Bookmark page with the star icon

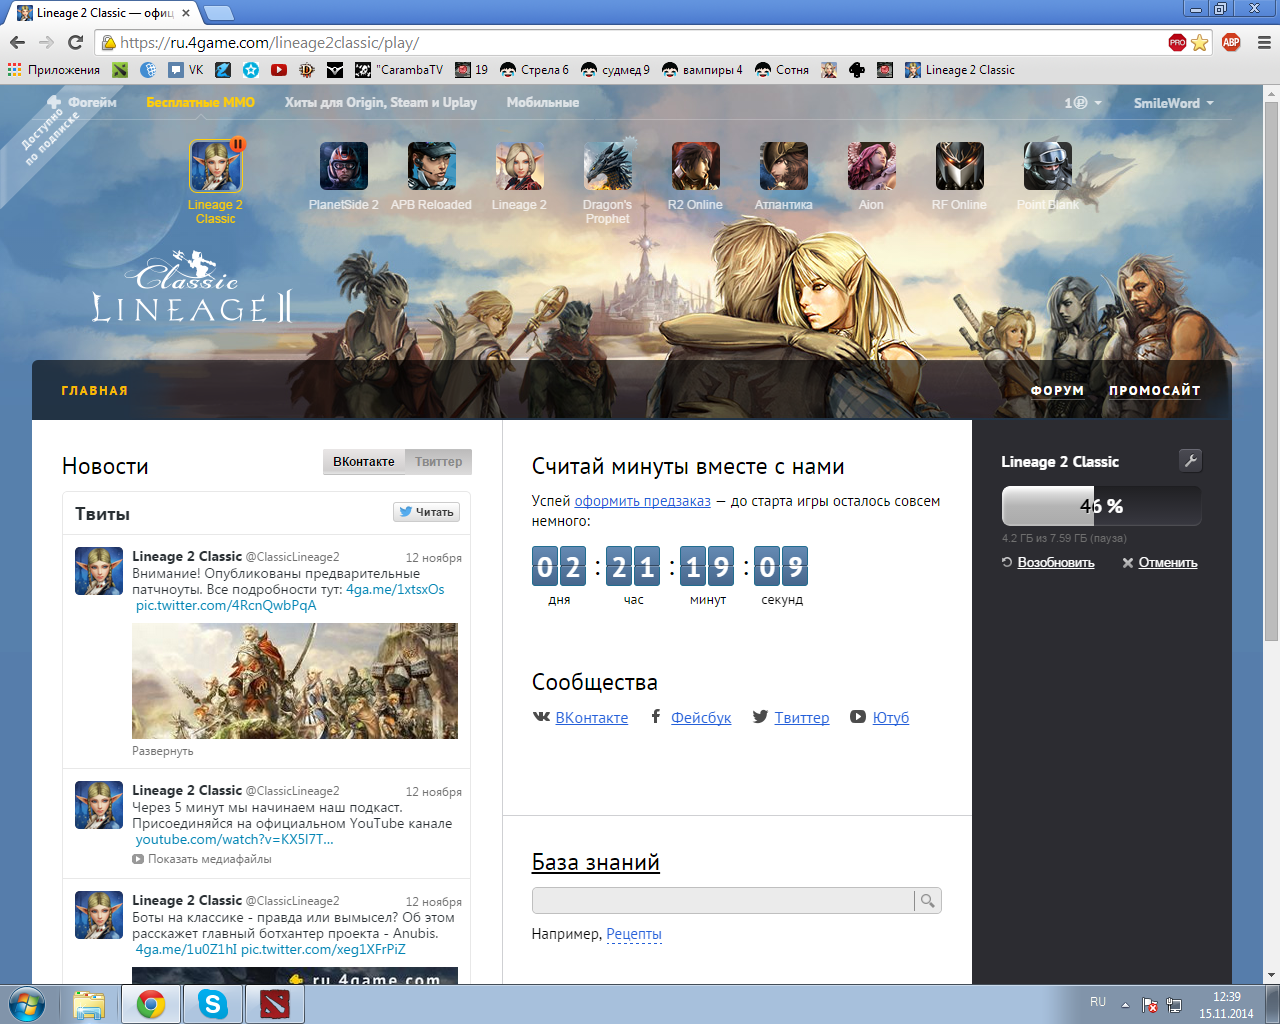(1200, 42)
